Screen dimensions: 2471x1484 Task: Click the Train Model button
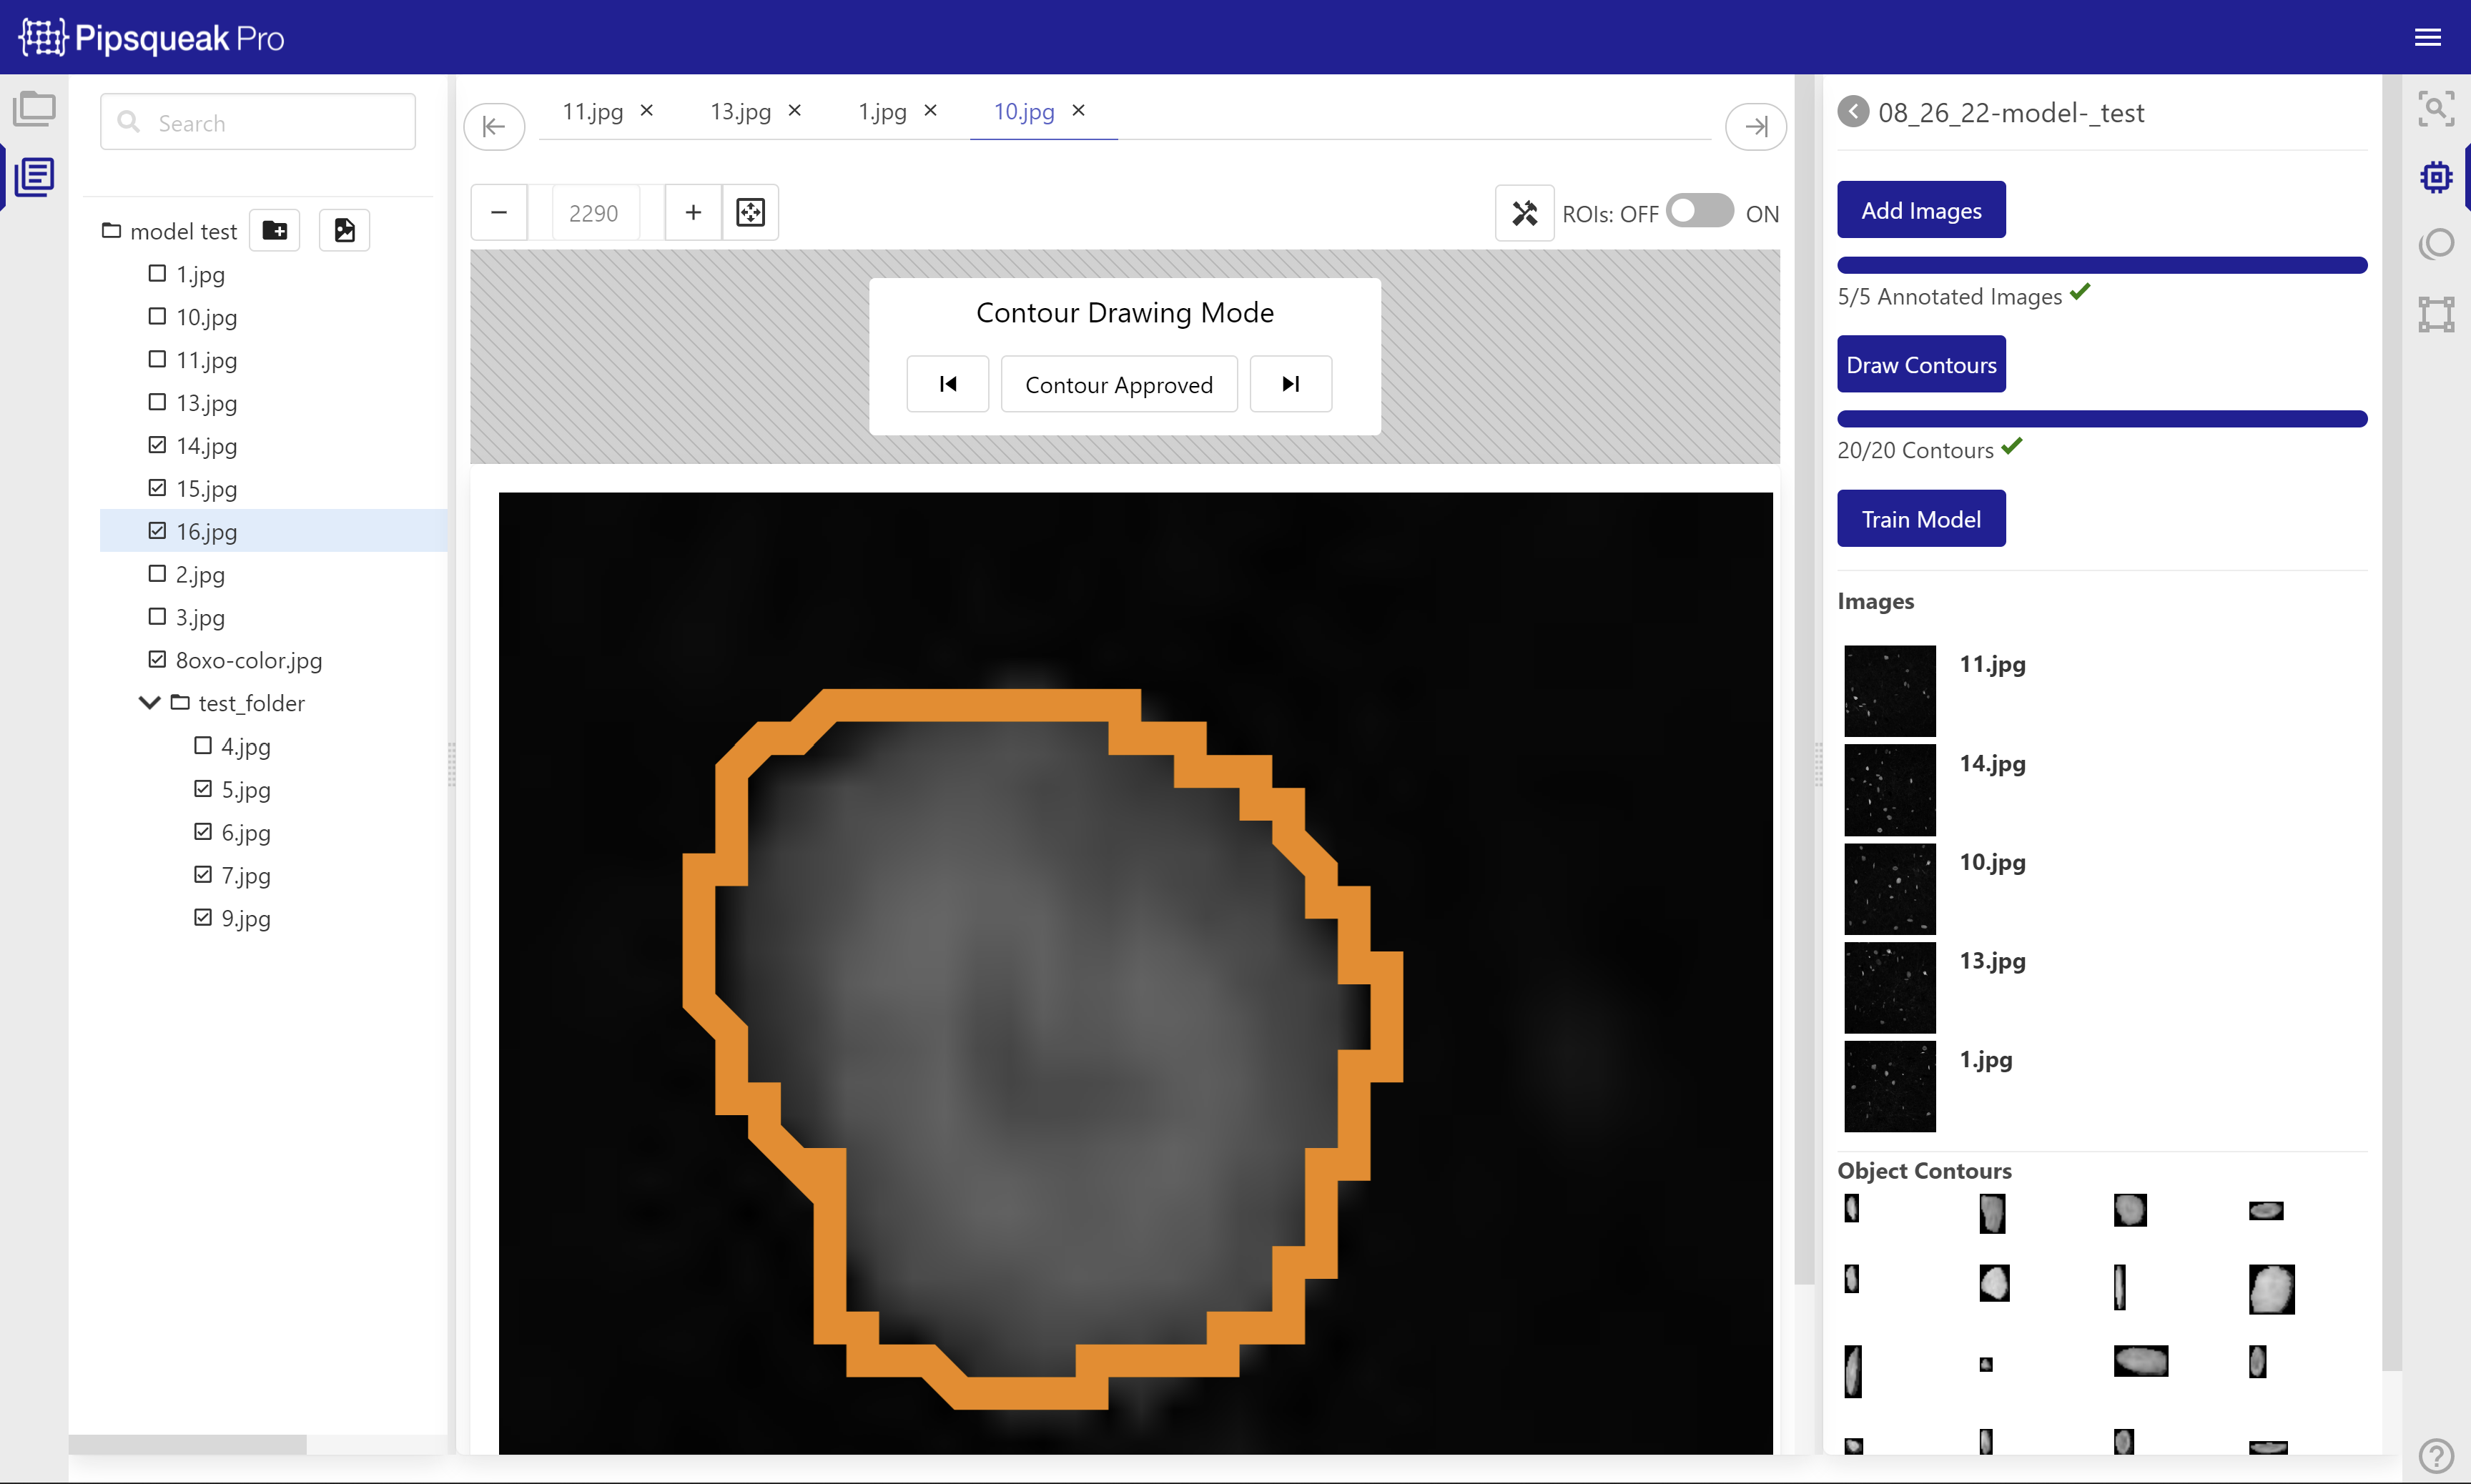click(x=1920, y=519)
